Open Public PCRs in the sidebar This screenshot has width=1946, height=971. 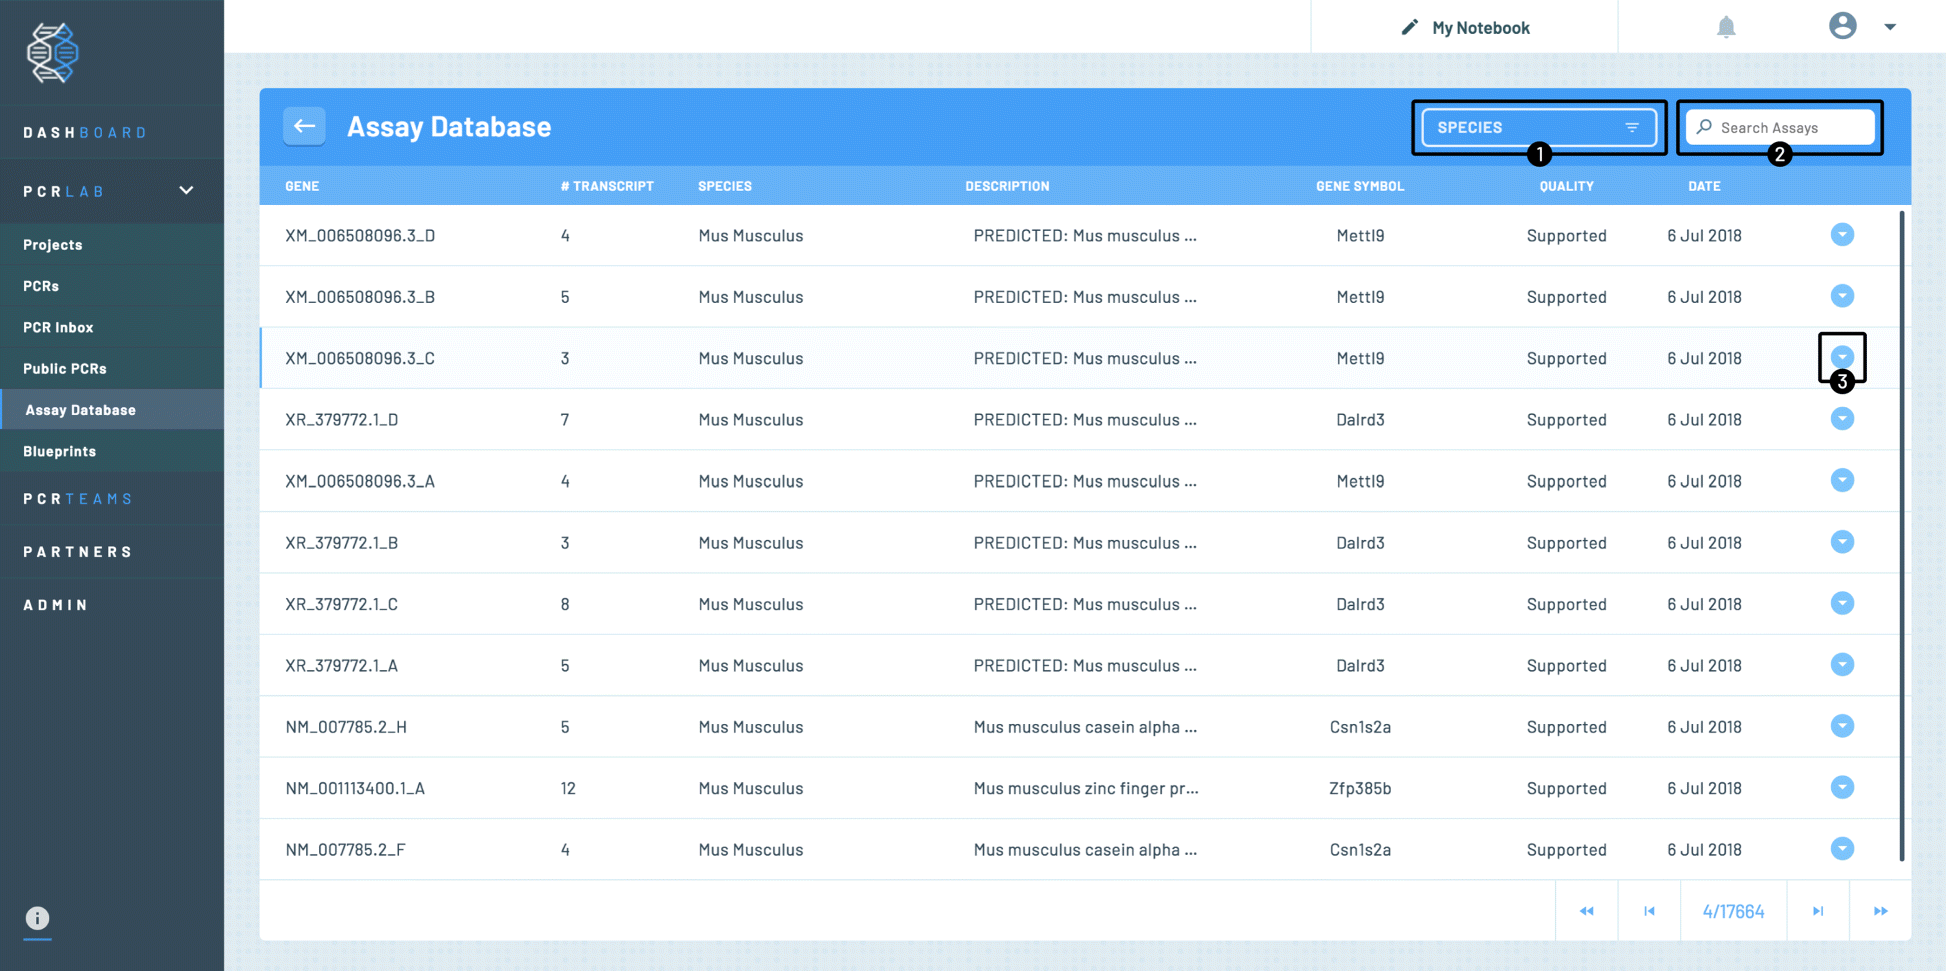point(65,368)
